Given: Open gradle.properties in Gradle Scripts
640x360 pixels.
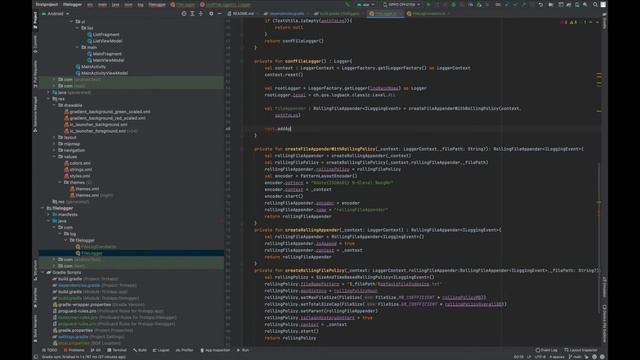Looking at the screenshot, I should [x=75, y=330].
